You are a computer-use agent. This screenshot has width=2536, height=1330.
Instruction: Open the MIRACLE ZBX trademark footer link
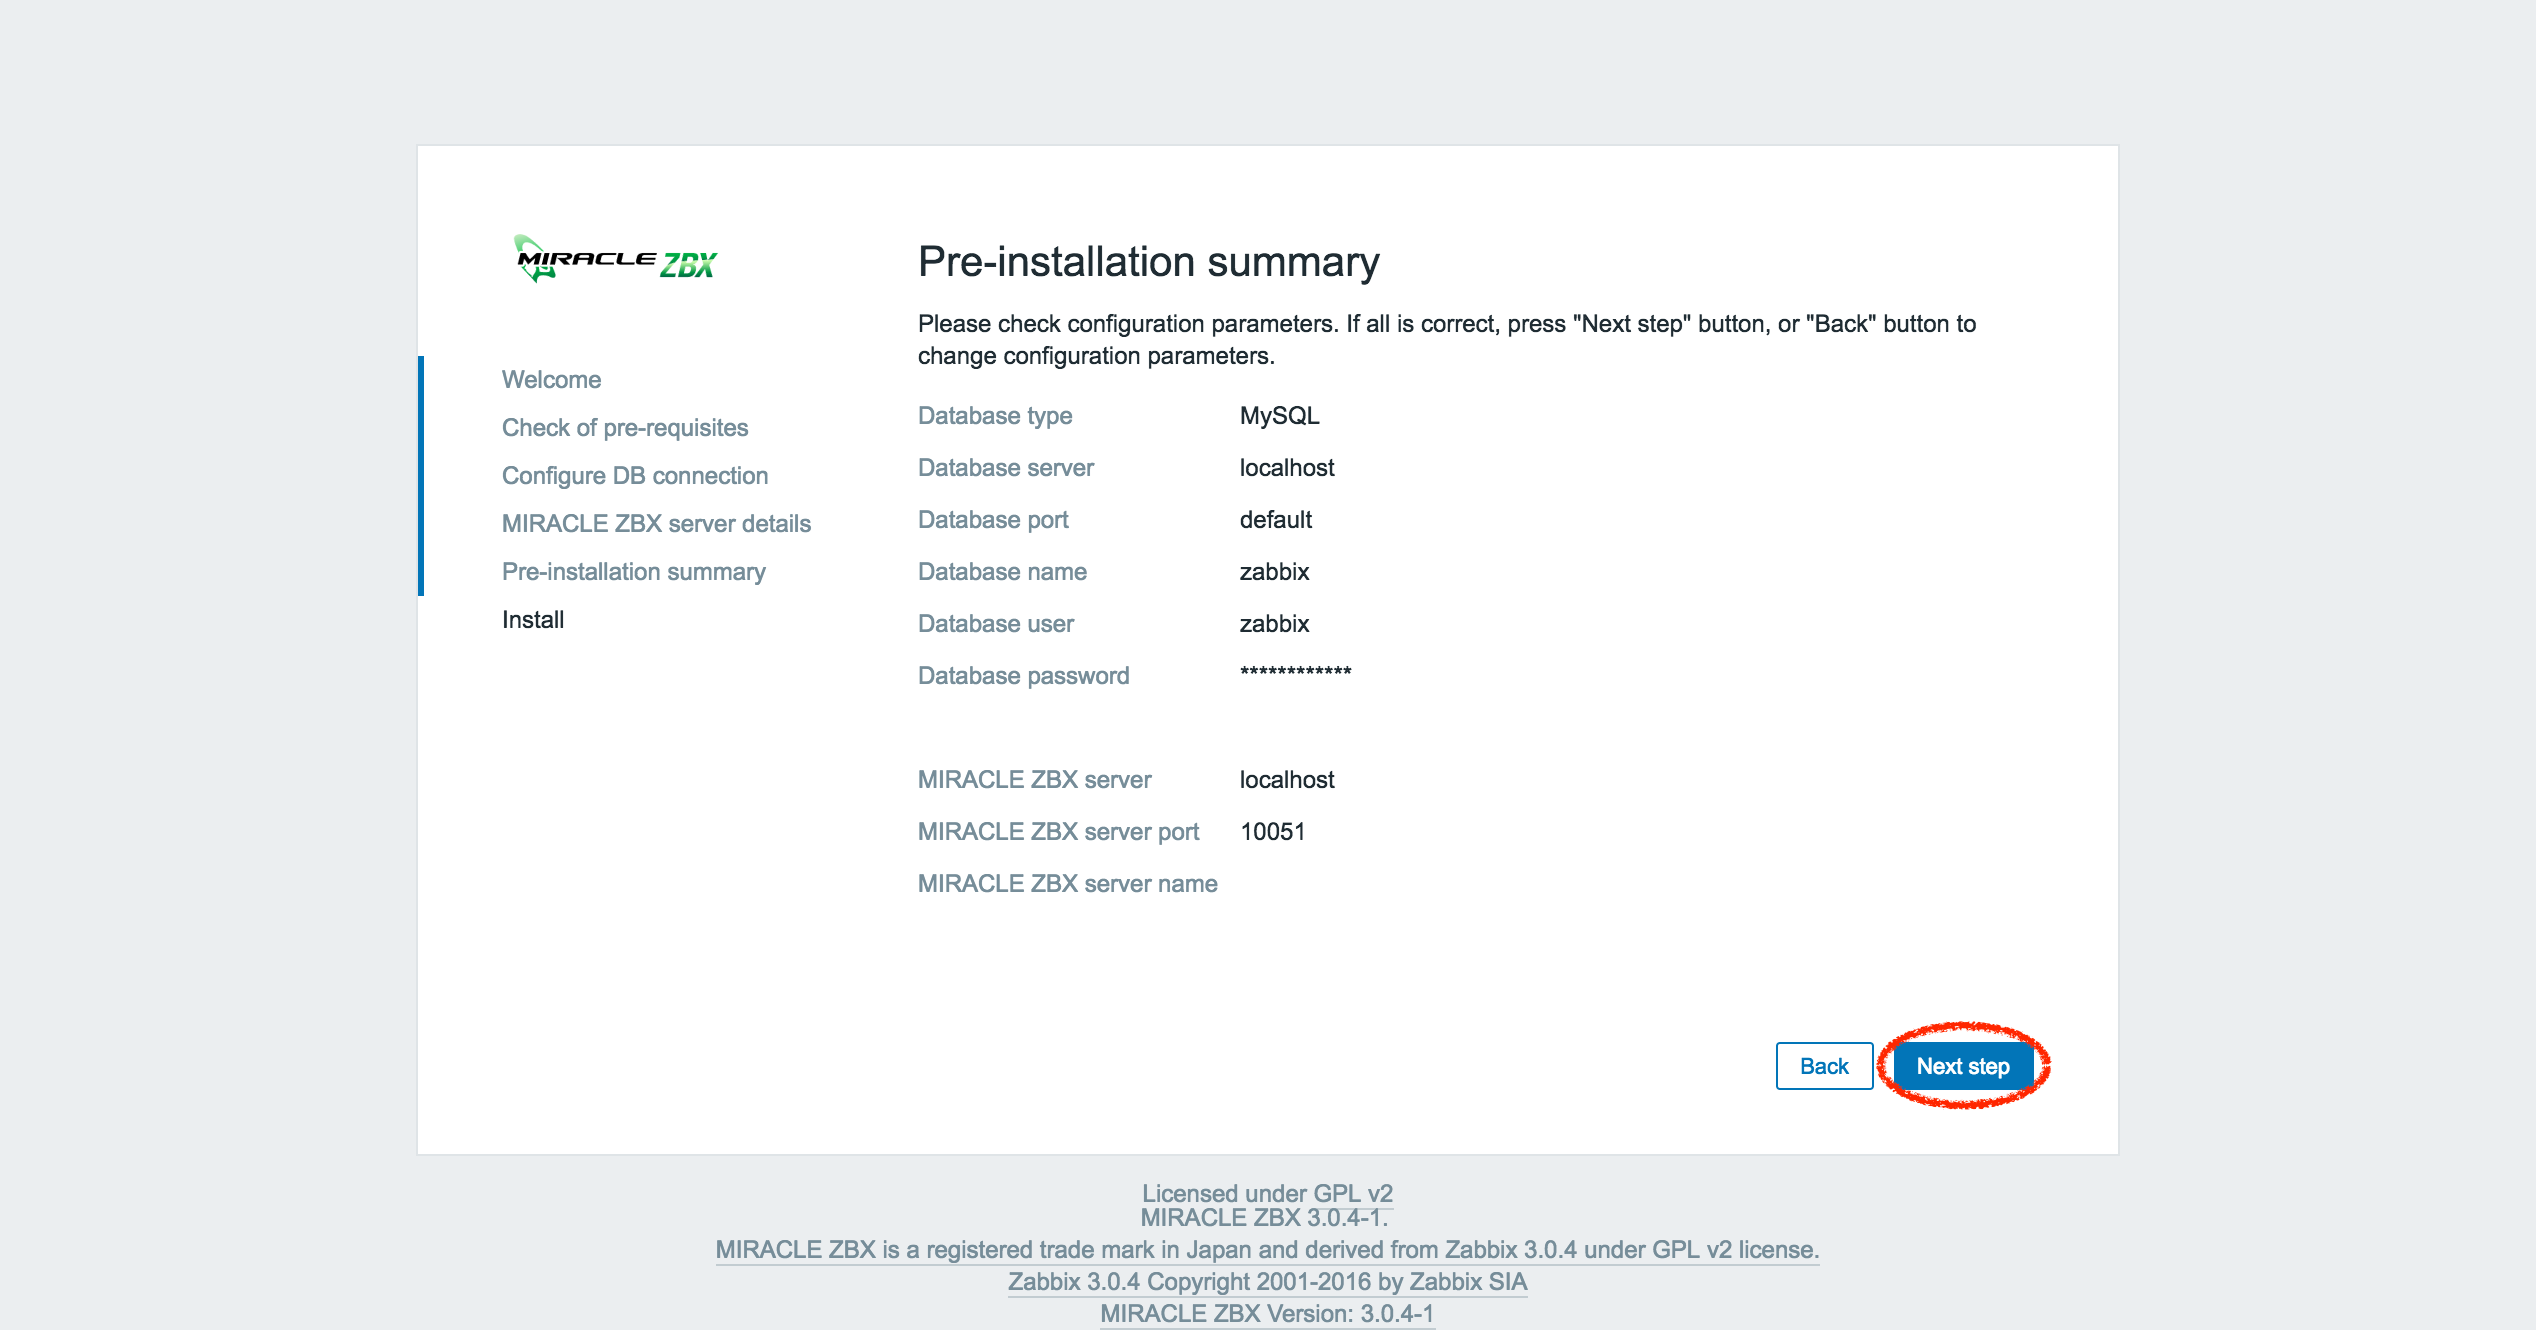coord(1268,1249)
